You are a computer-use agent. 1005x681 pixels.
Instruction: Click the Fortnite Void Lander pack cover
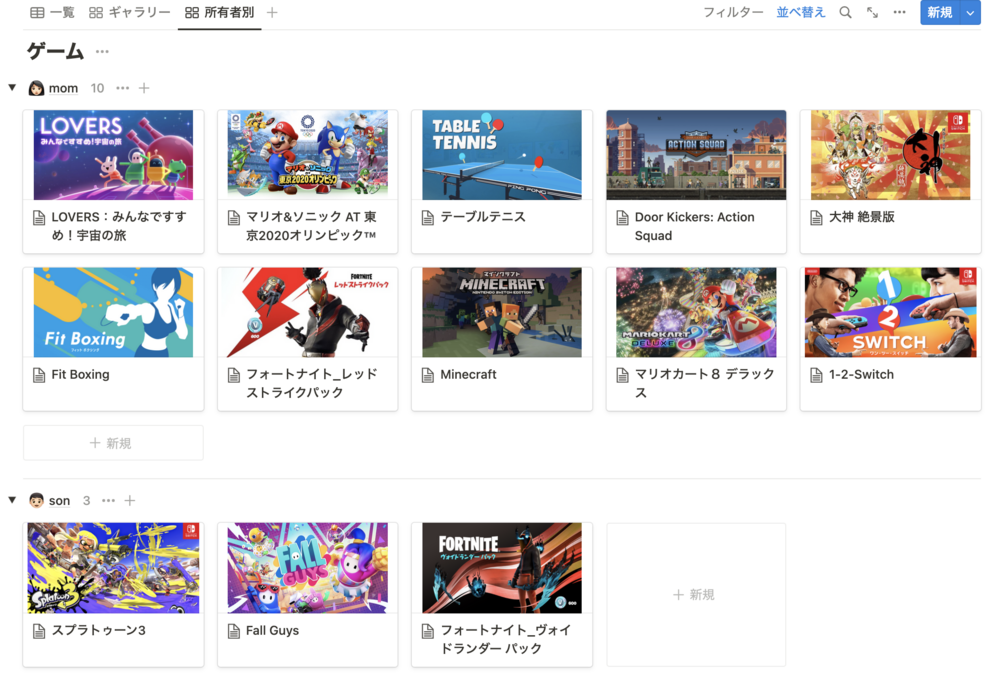point(502,568)
